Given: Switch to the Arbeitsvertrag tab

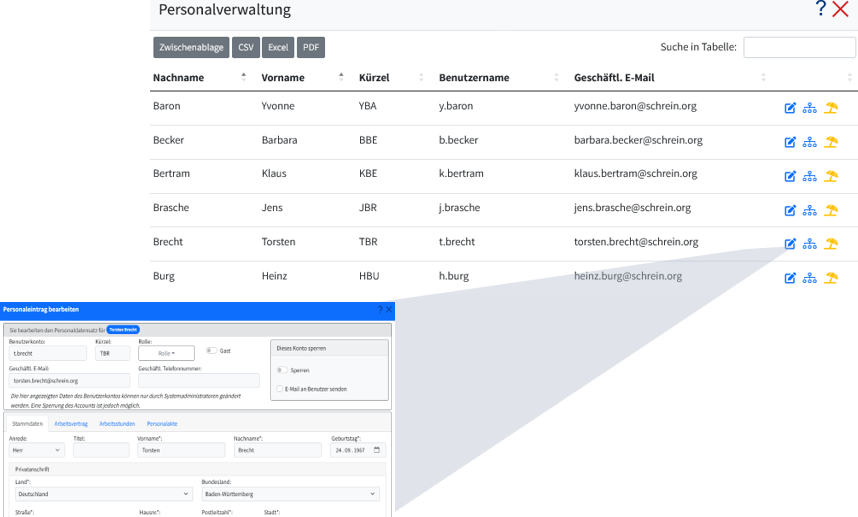Looking at the screenshot, I should click(71, 423).
